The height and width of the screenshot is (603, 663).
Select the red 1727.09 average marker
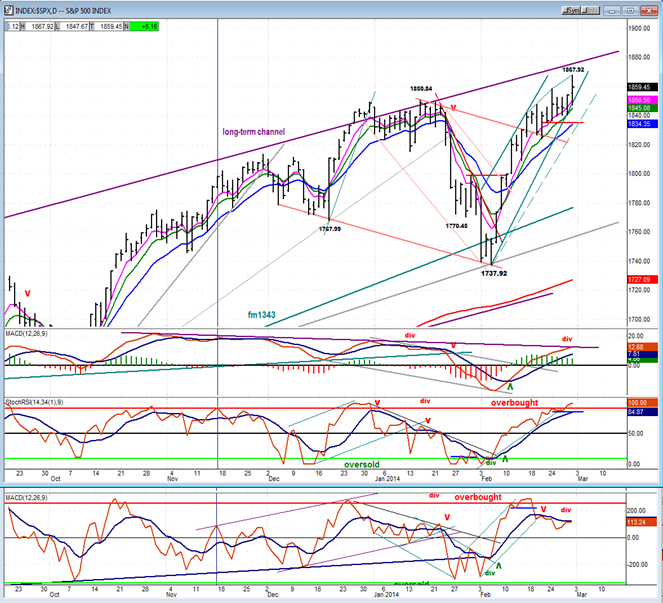coord(643,280)
